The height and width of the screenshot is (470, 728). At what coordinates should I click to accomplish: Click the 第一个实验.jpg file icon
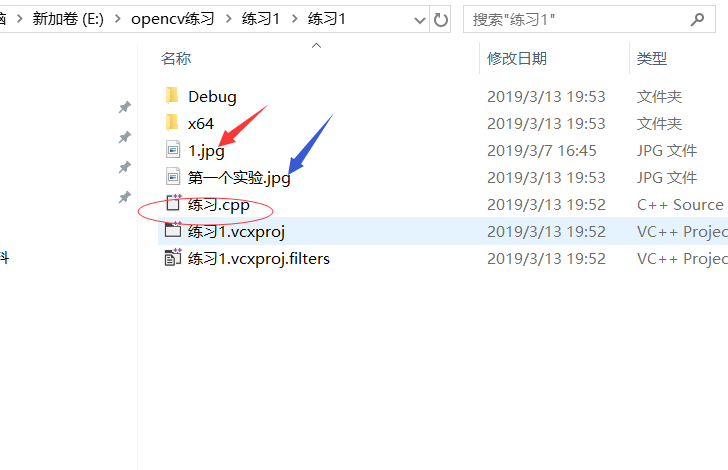click(x=173, y=177)
